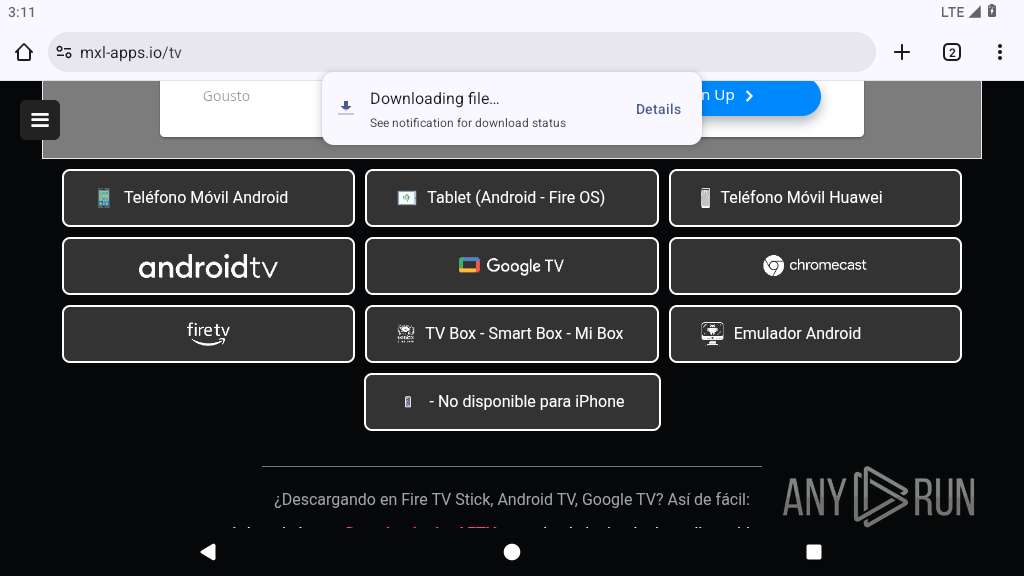Open the site hamburger menu
Viewport: 1024px width, 576px height.
click(40, 120)
